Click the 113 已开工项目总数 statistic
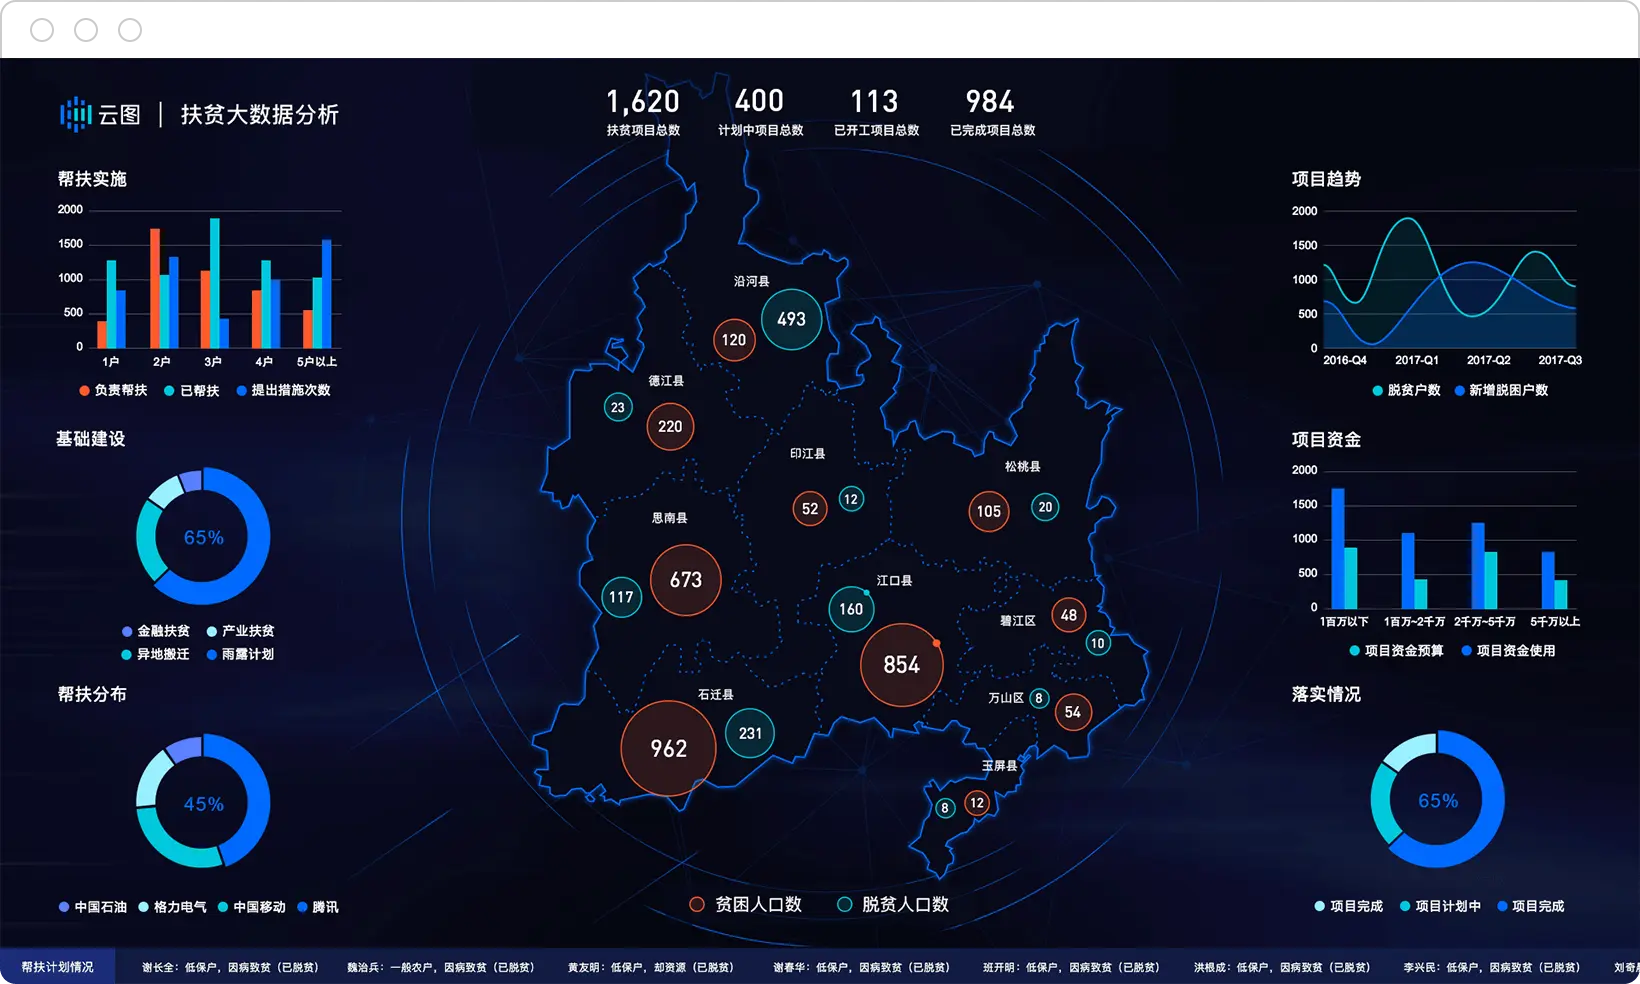This screenshot has height=984, width=1640. point(876,111)
